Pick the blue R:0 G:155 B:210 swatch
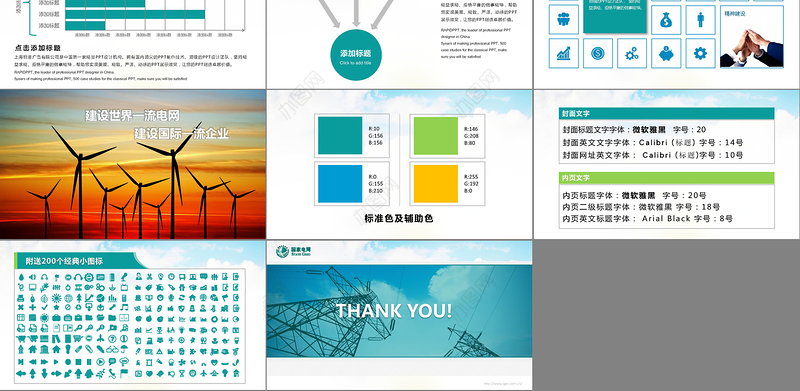Screen dimensions: 800x391 tap(340, 184)
